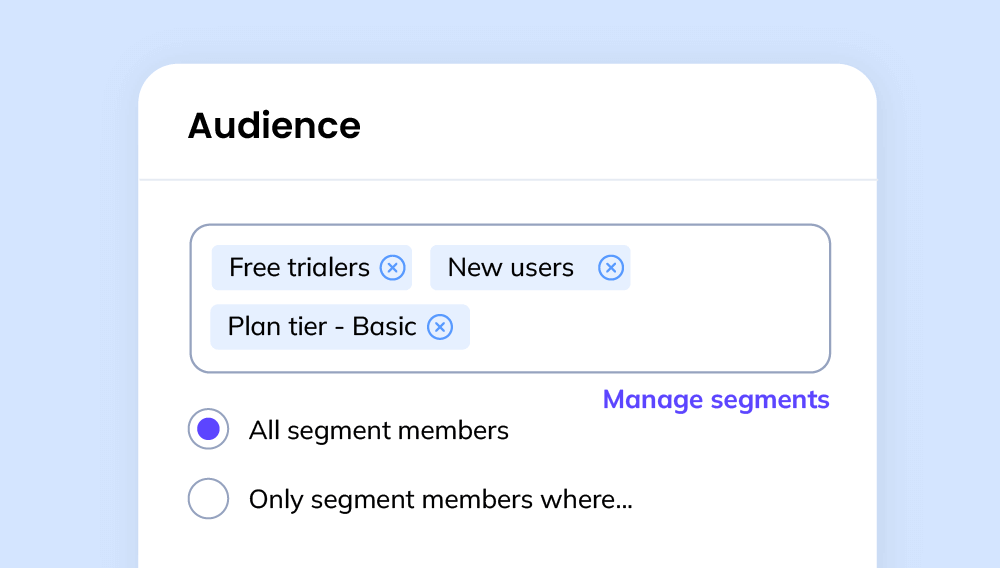1000x568 pixels.
Task: Click the Only segment members where label text
Action: click(441, 499)
